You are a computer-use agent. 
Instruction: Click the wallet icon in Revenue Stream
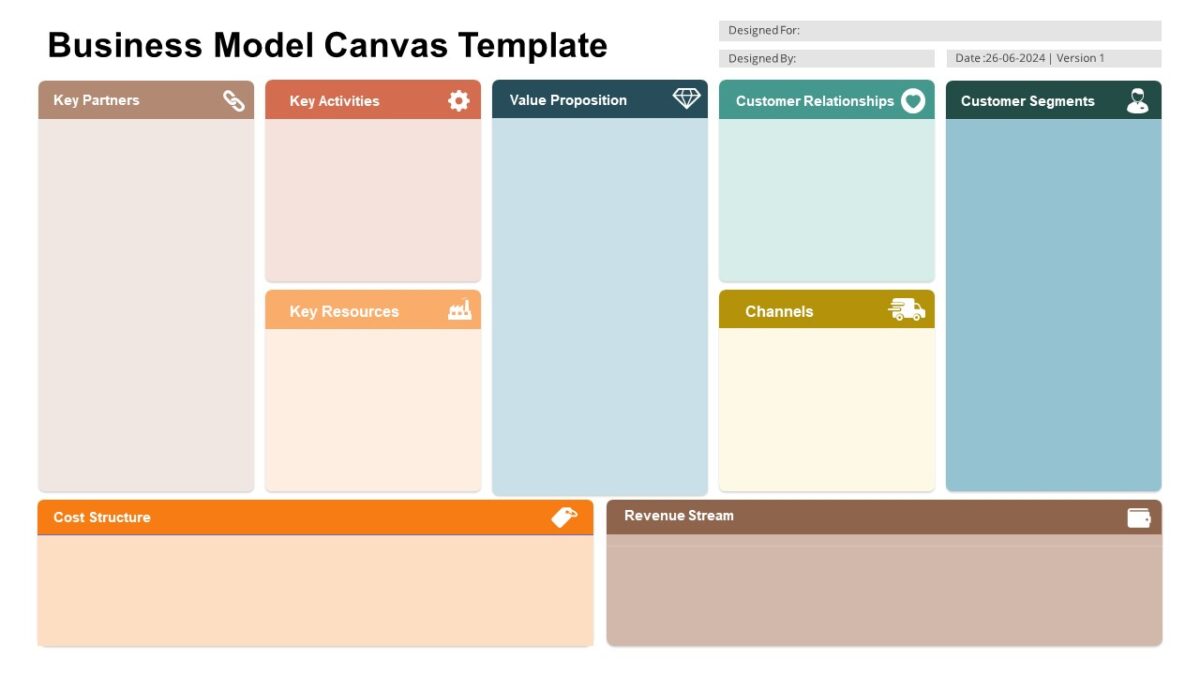coord(1139,517)
